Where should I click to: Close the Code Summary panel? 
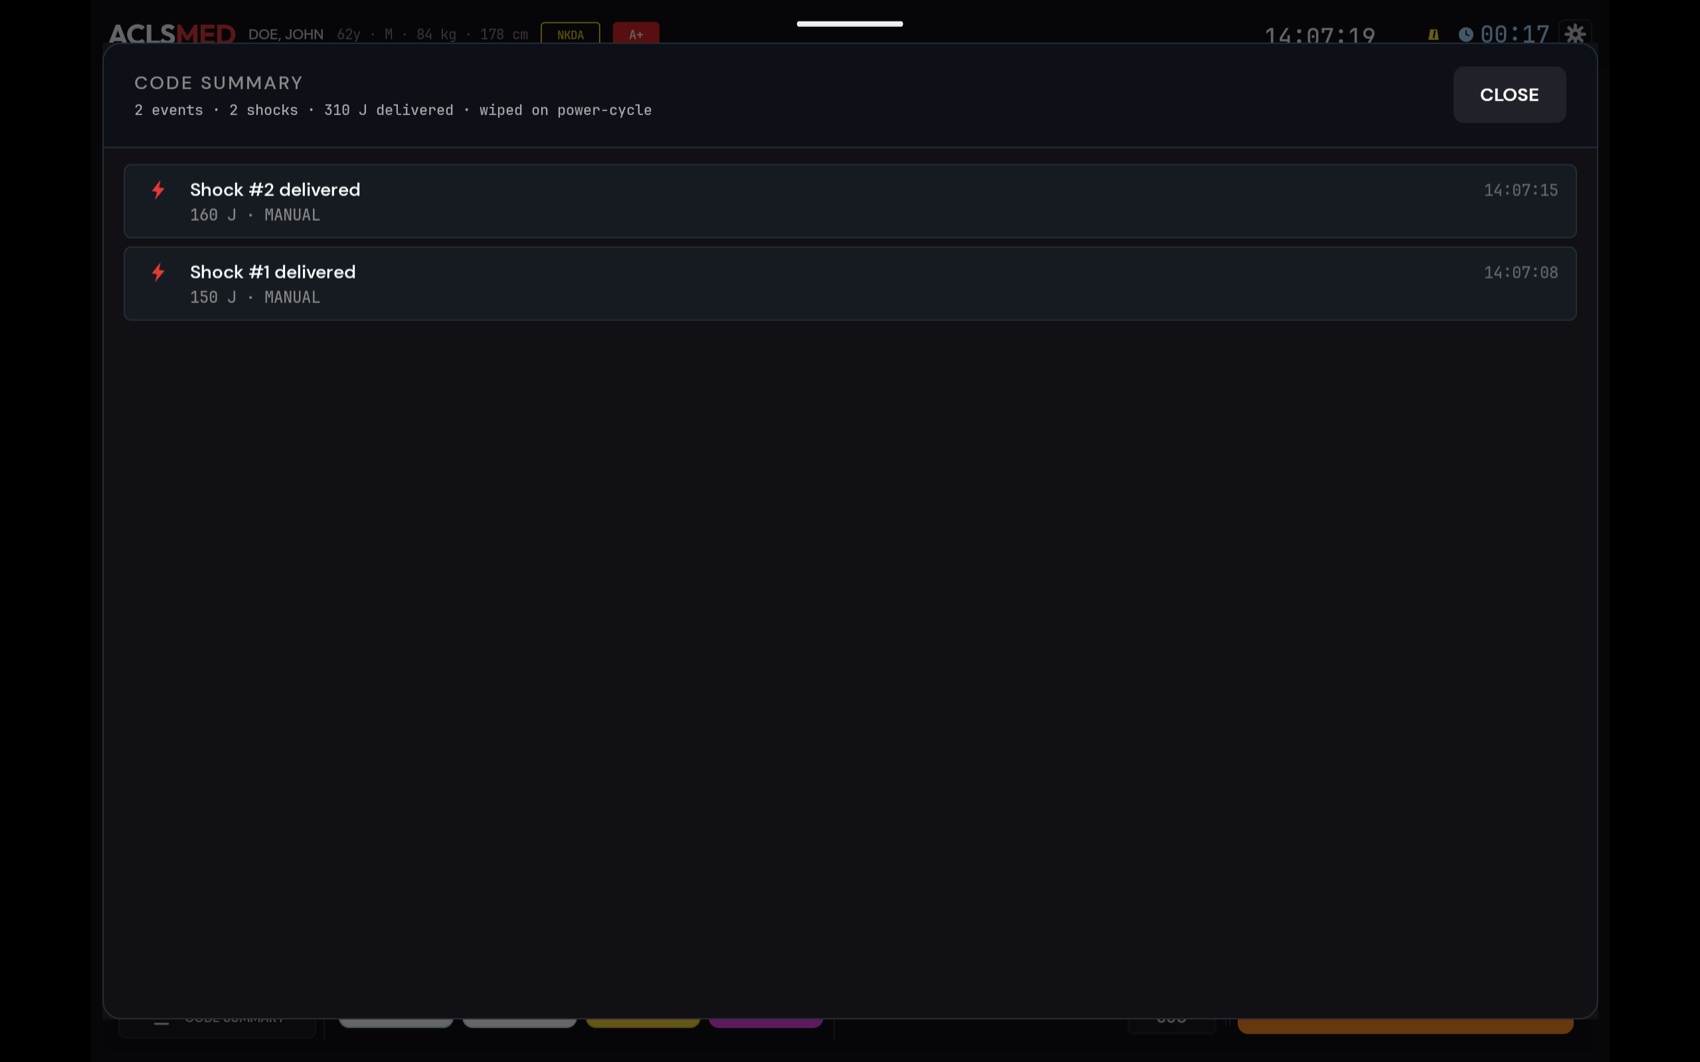[1509, 95]
